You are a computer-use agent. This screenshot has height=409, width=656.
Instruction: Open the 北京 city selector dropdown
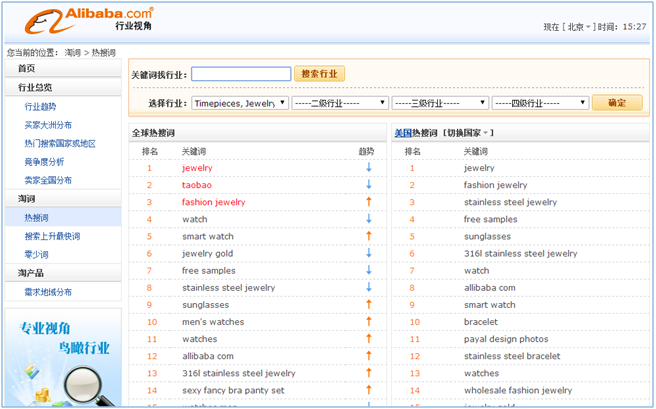click(x=579, y=27)
